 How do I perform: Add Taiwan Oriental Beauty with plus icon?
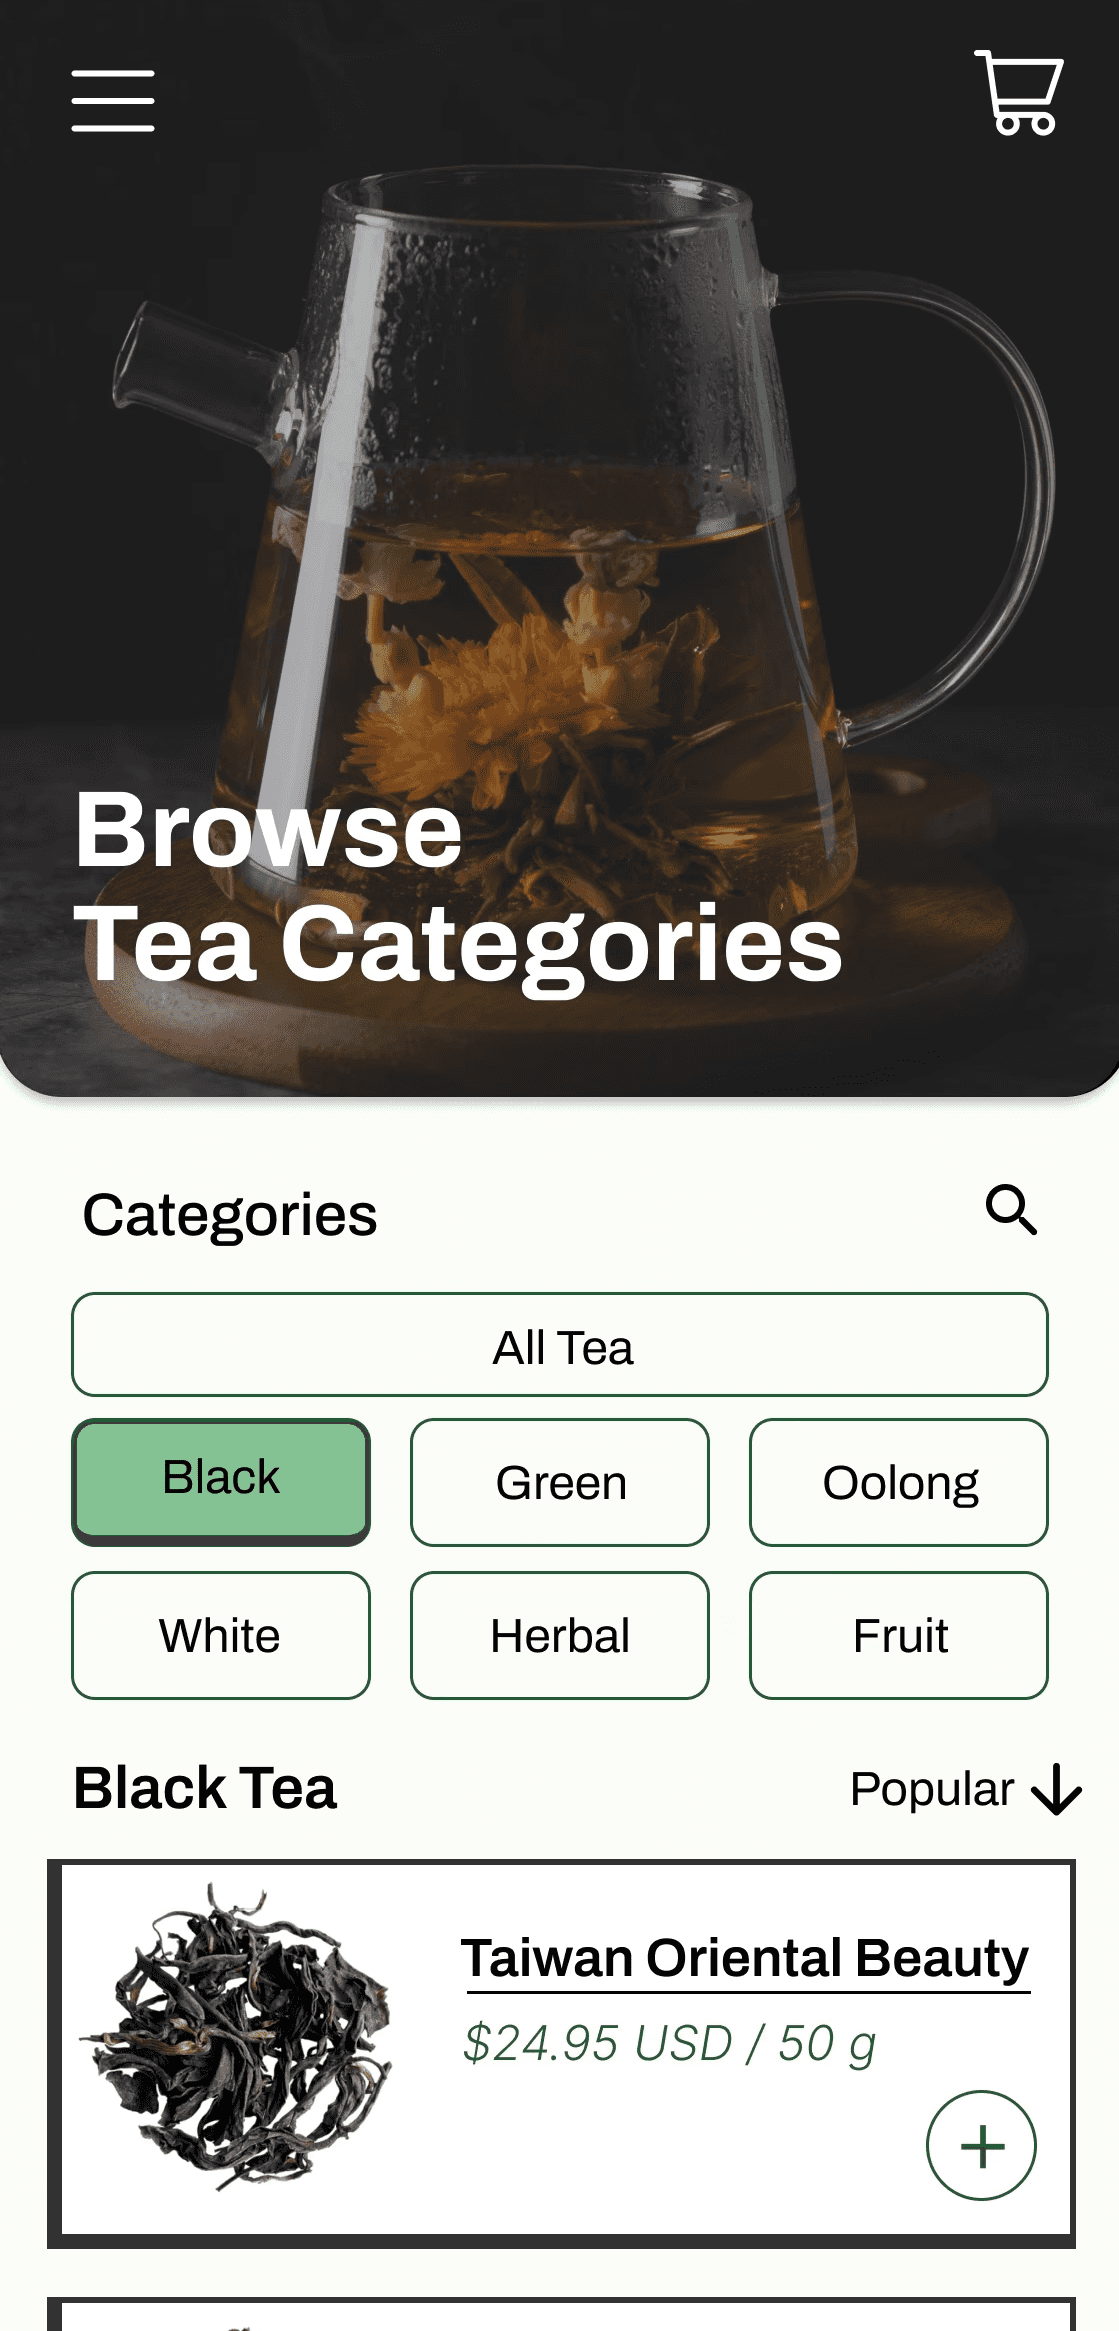[981, 2145]
